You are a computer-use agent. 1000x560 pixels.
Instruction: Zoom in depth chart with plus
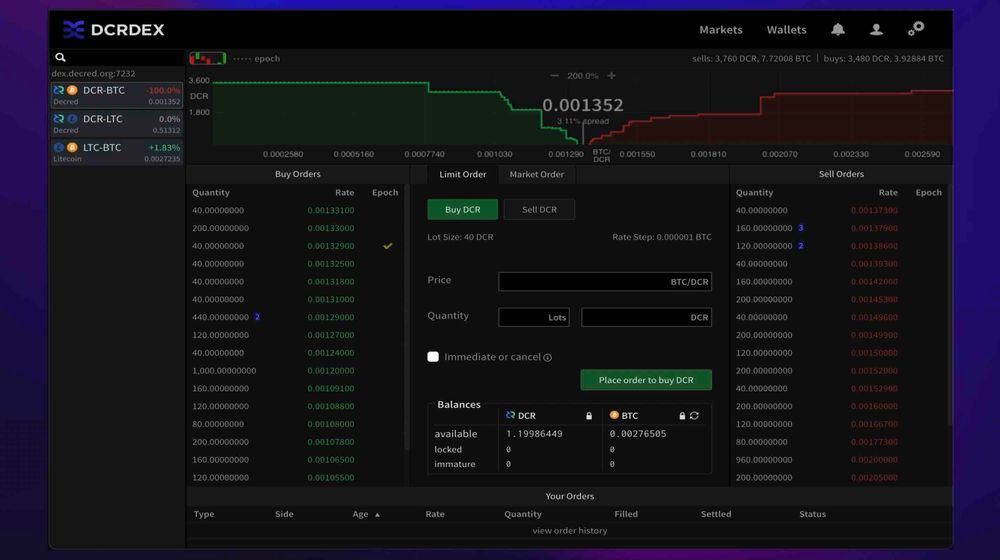pos(612,75)
